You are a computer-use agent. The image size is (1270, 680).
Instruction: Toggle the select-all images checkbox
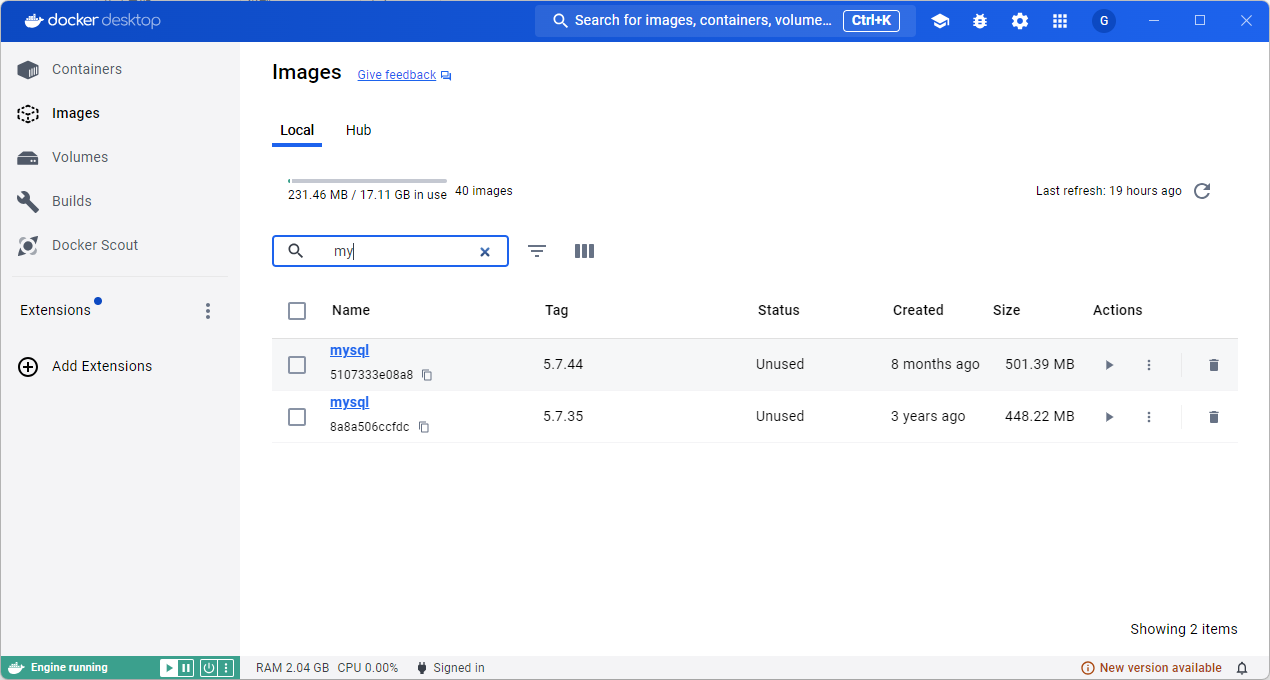[297, 311]
